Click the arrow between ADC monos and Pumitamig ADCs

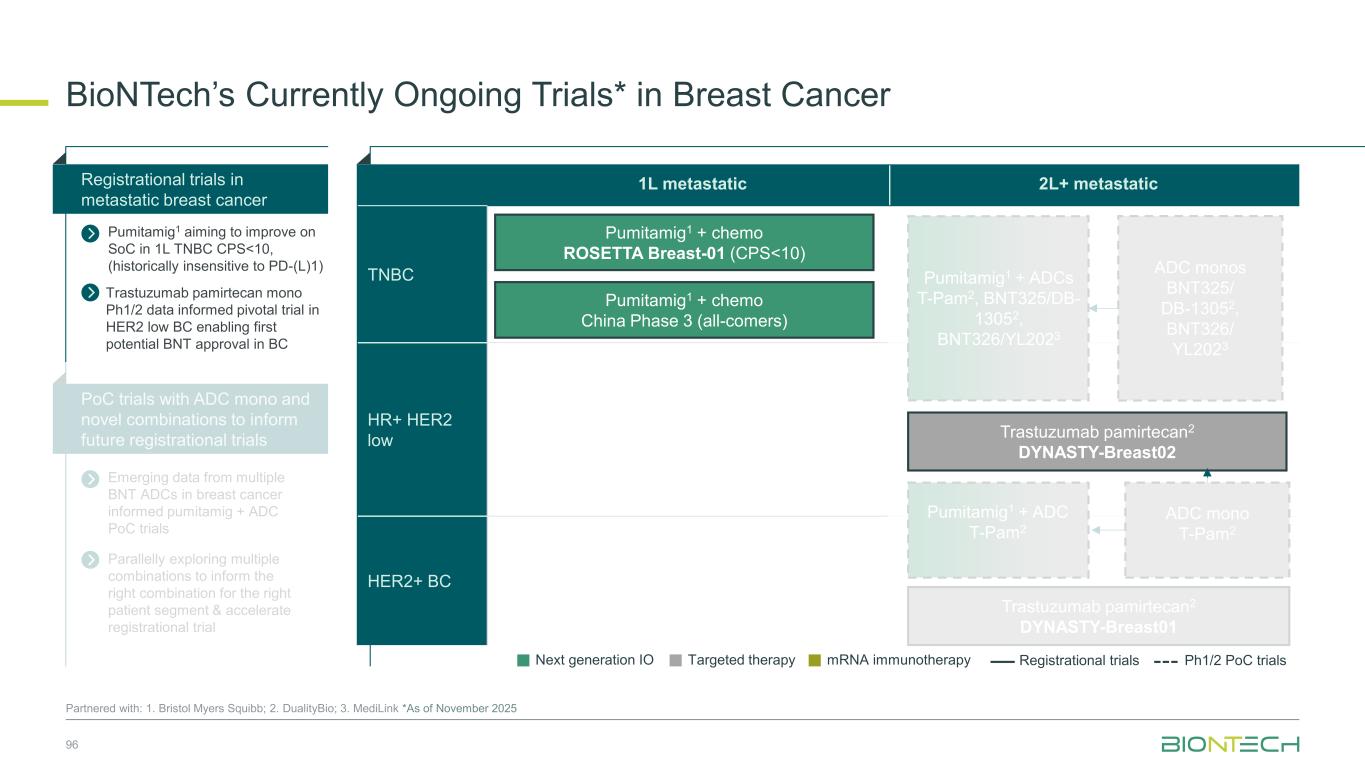(1103, 309)
